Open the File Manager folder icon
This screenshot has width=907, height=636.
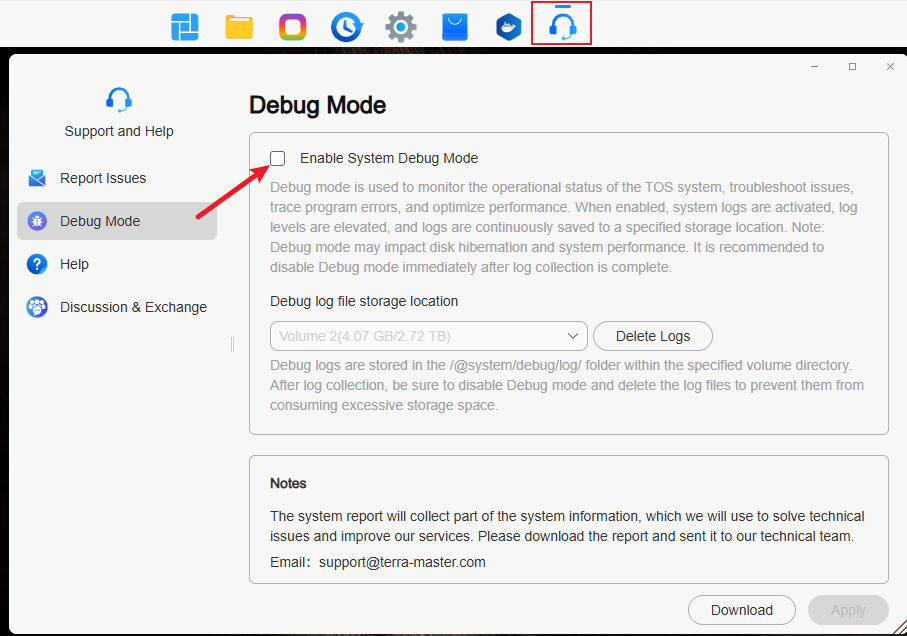click(239, 27)
